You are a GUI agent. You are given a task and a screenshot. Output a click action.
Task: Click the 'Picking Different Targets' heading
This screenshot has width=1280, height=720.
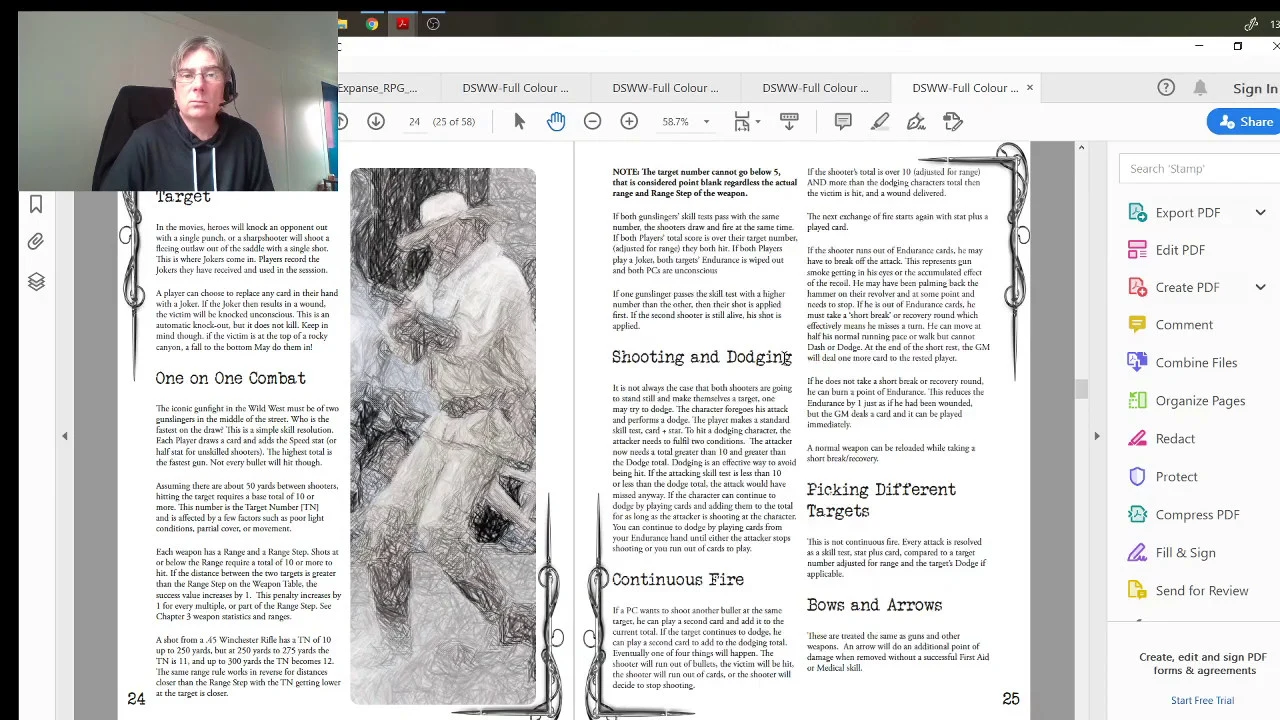pos(881,500)
